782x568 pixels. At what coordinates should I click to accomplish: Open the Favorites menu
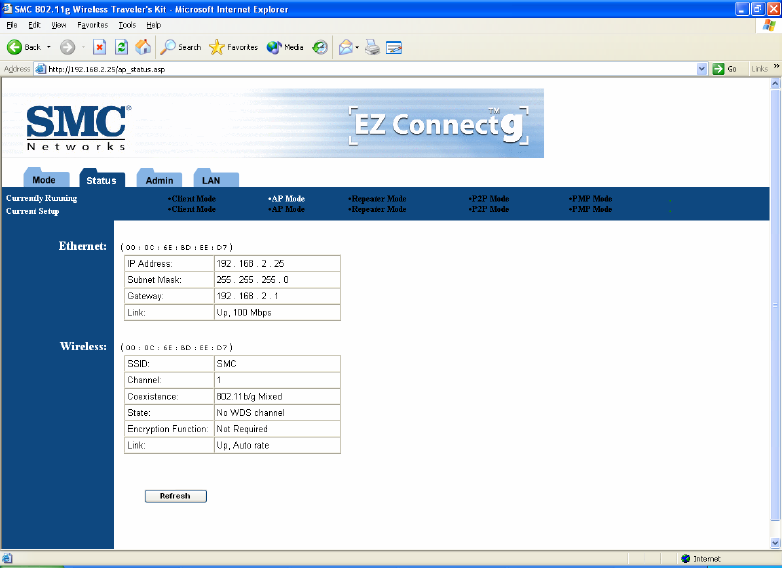pos(92,25)
